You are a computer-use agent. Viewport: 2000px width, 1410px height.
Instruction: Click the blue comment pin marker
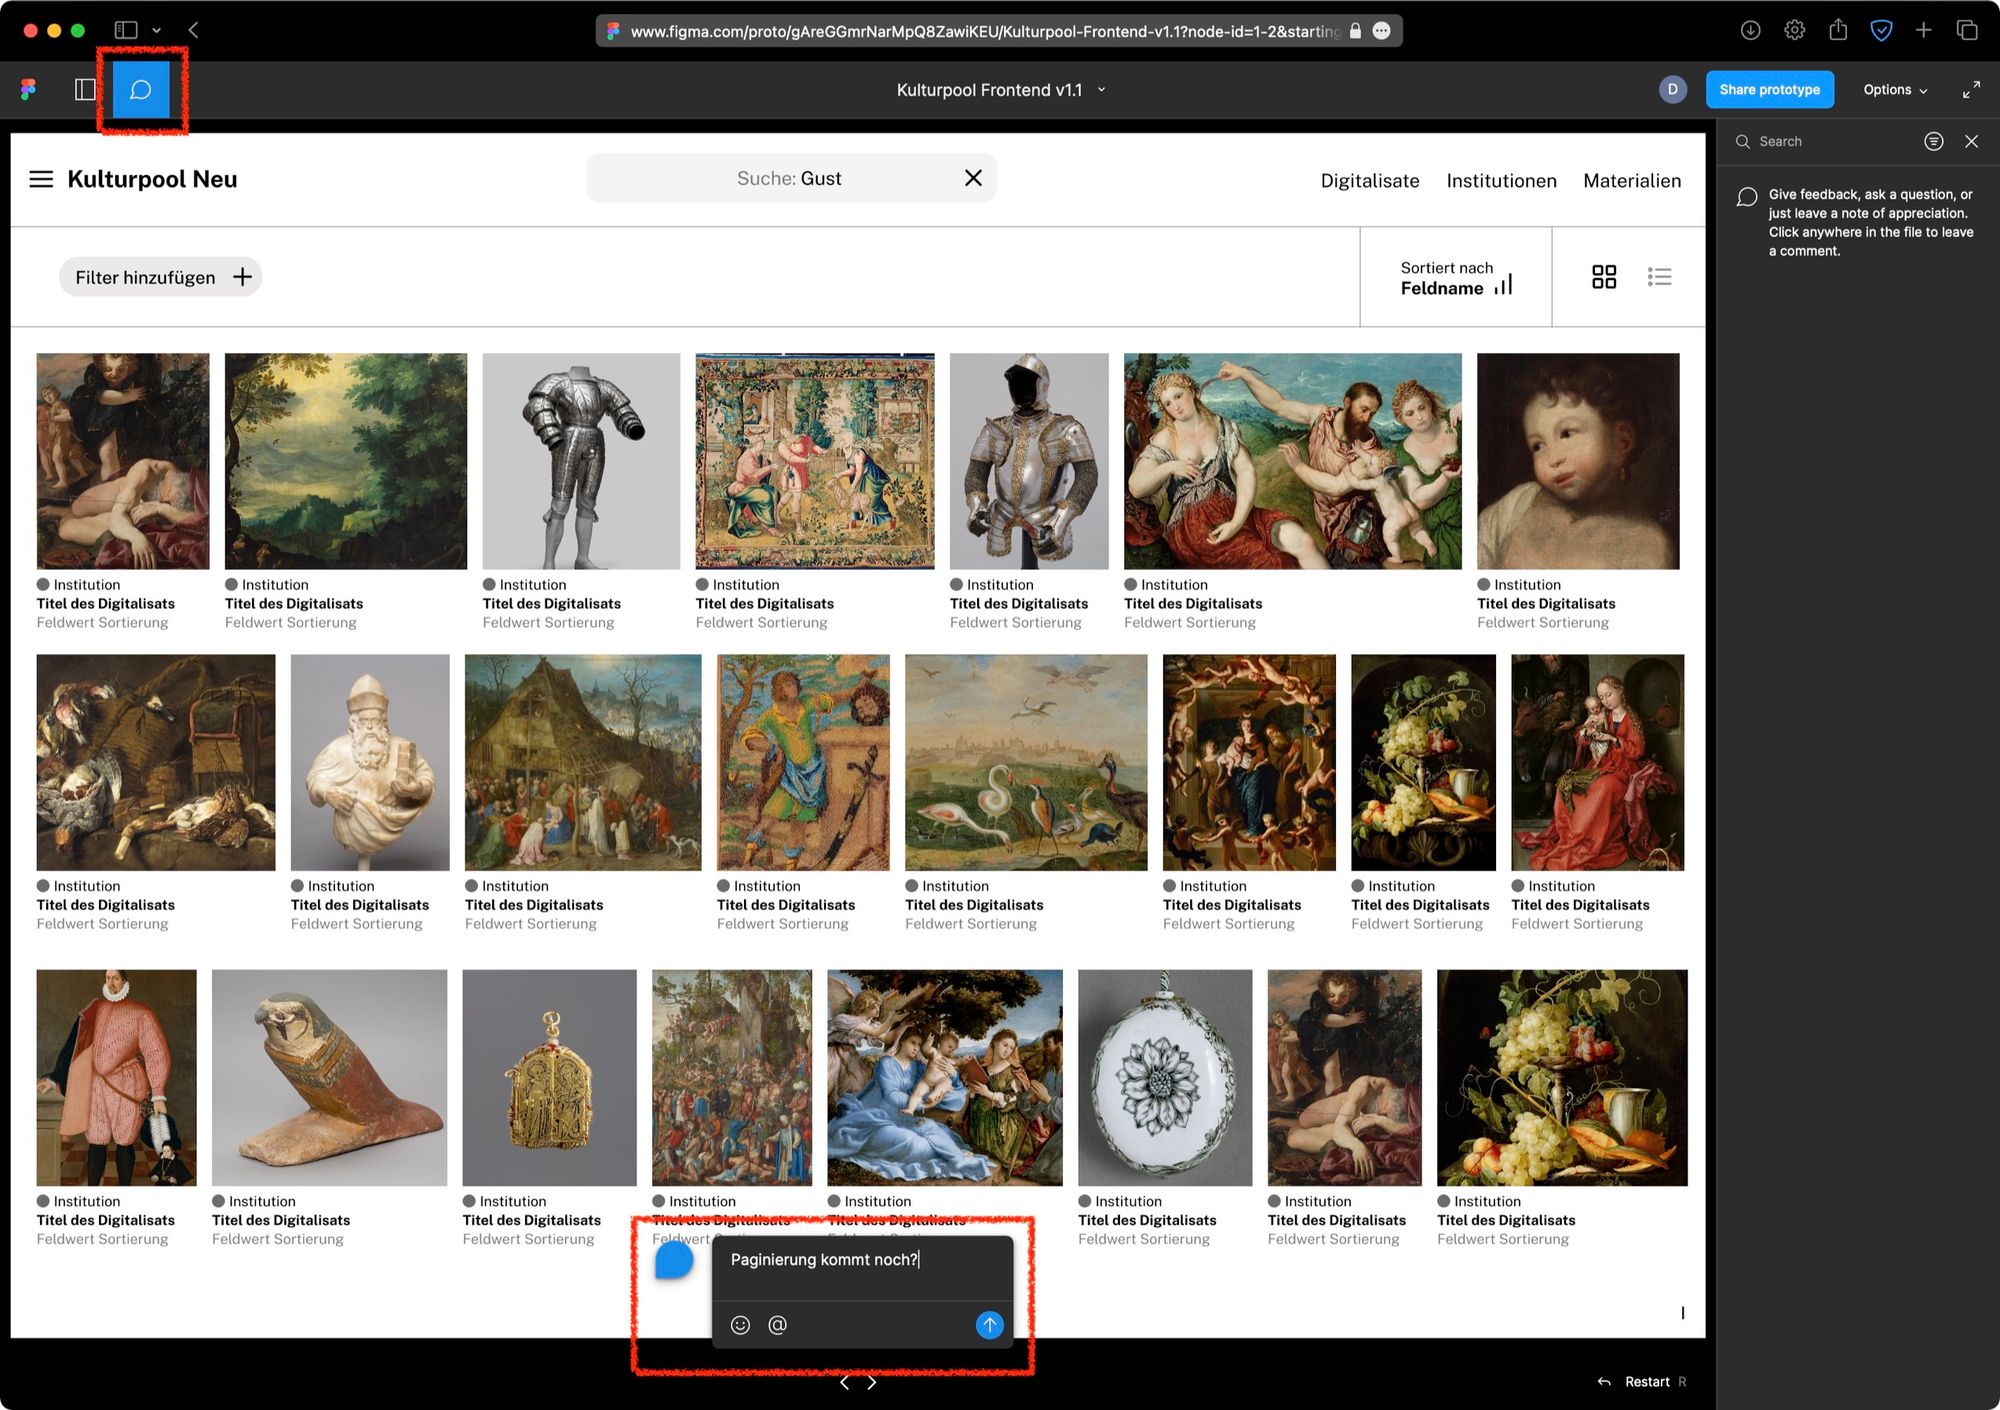pyautogui.click(x=674, y=1260)
